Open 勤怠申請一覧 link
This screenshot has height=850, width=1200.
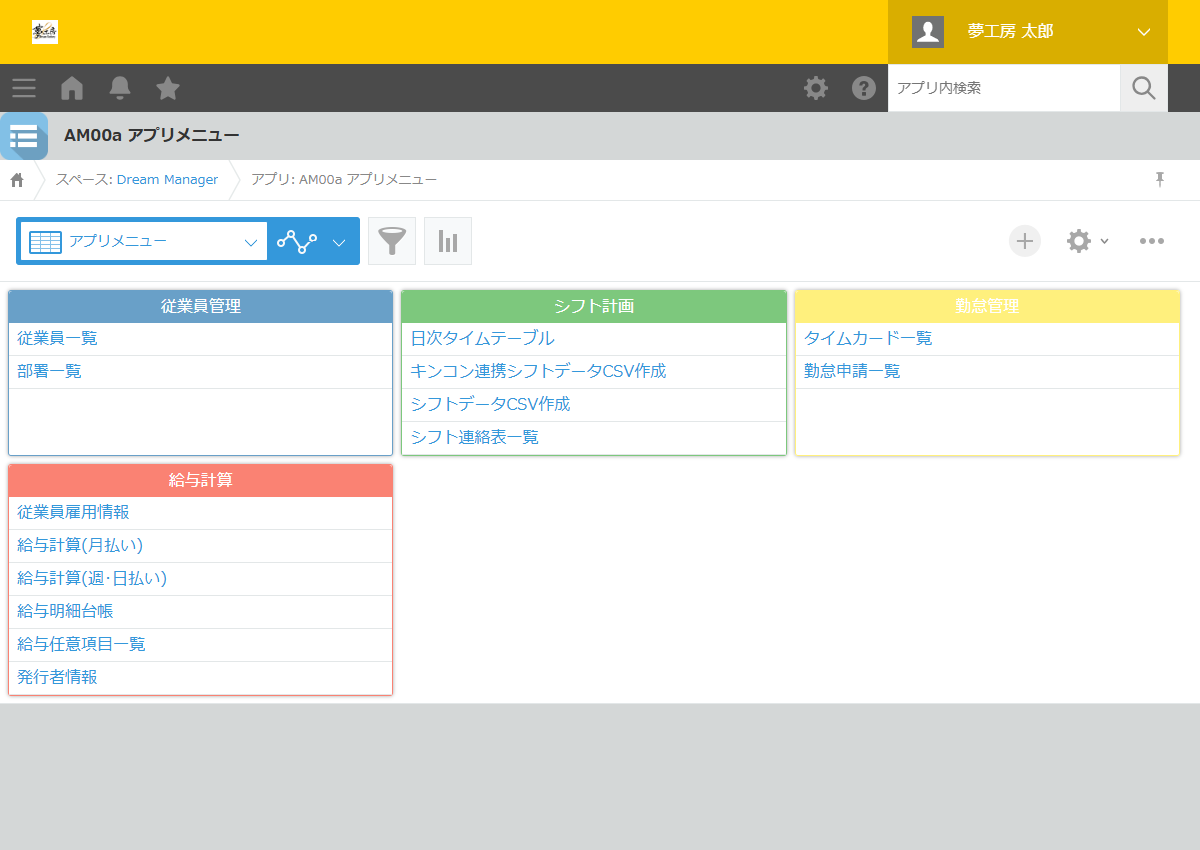click(x=852, y=372)
